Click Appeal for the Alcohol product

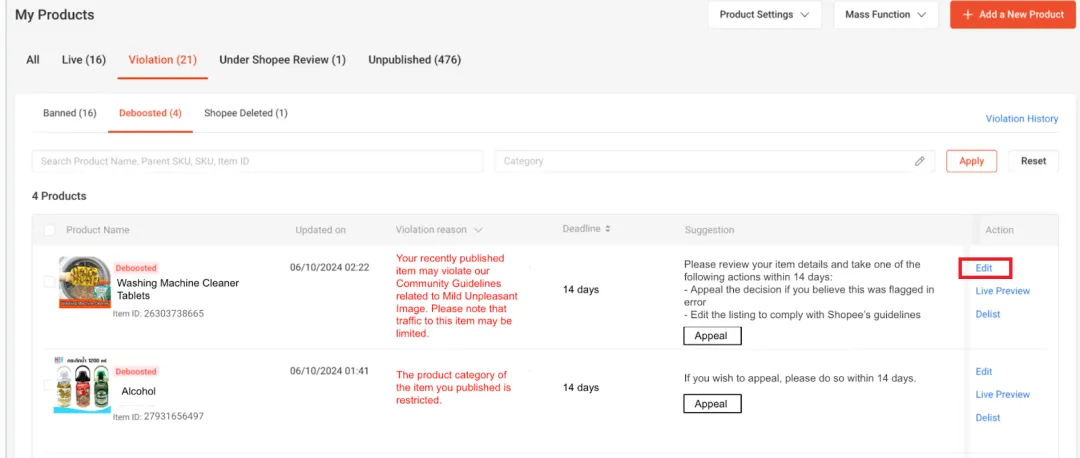(x=711, y=404)
